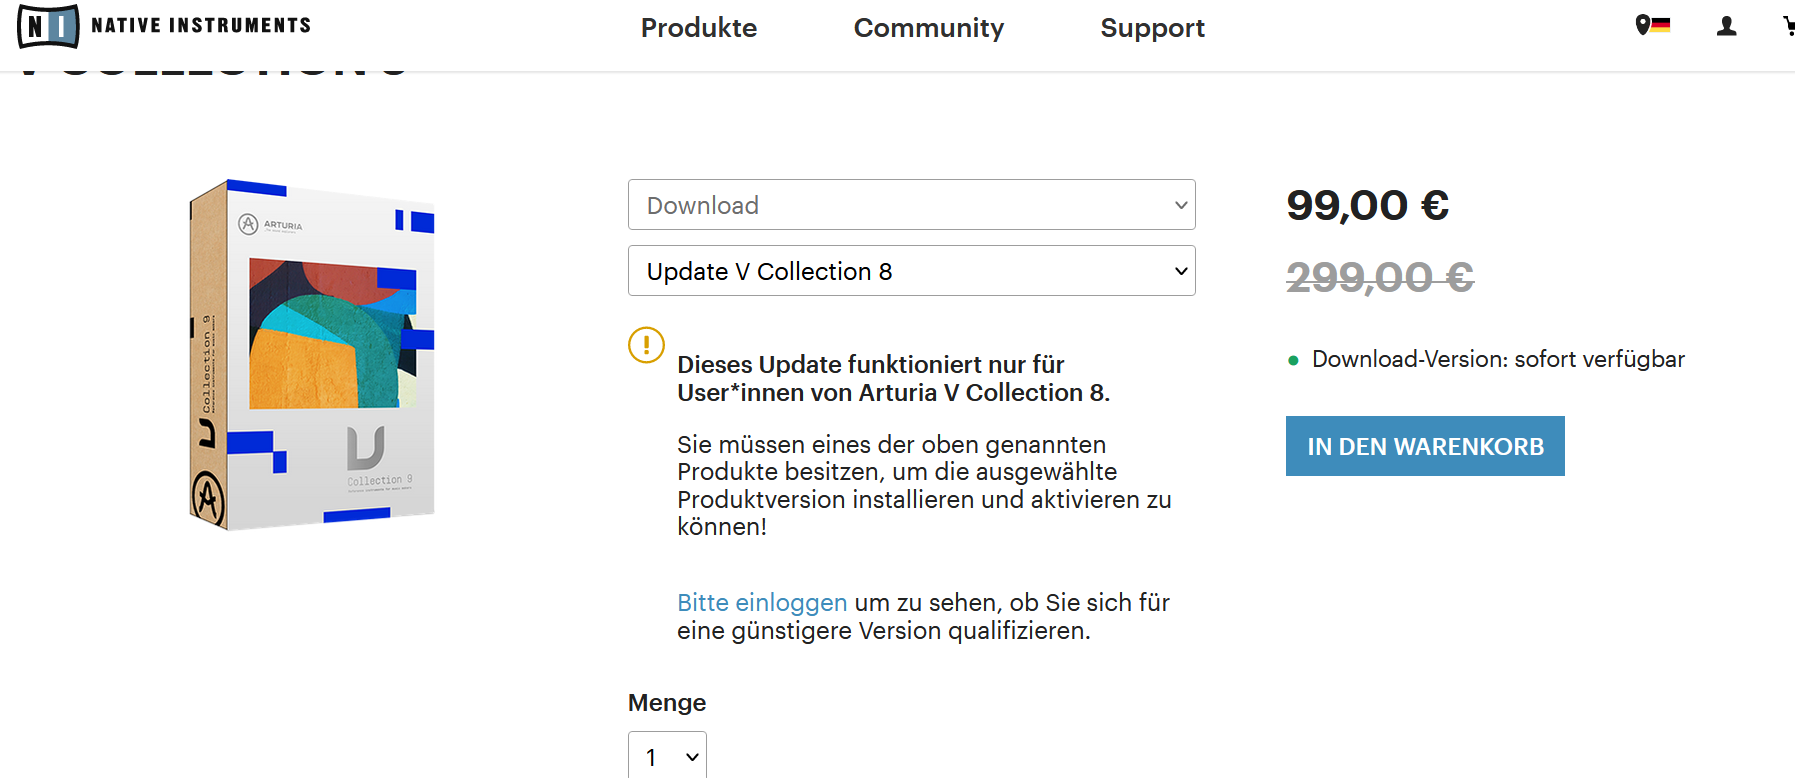The image size is (1795, 778).
Task: Expand the Download format dropdown
Action: [x=911, y=205]
